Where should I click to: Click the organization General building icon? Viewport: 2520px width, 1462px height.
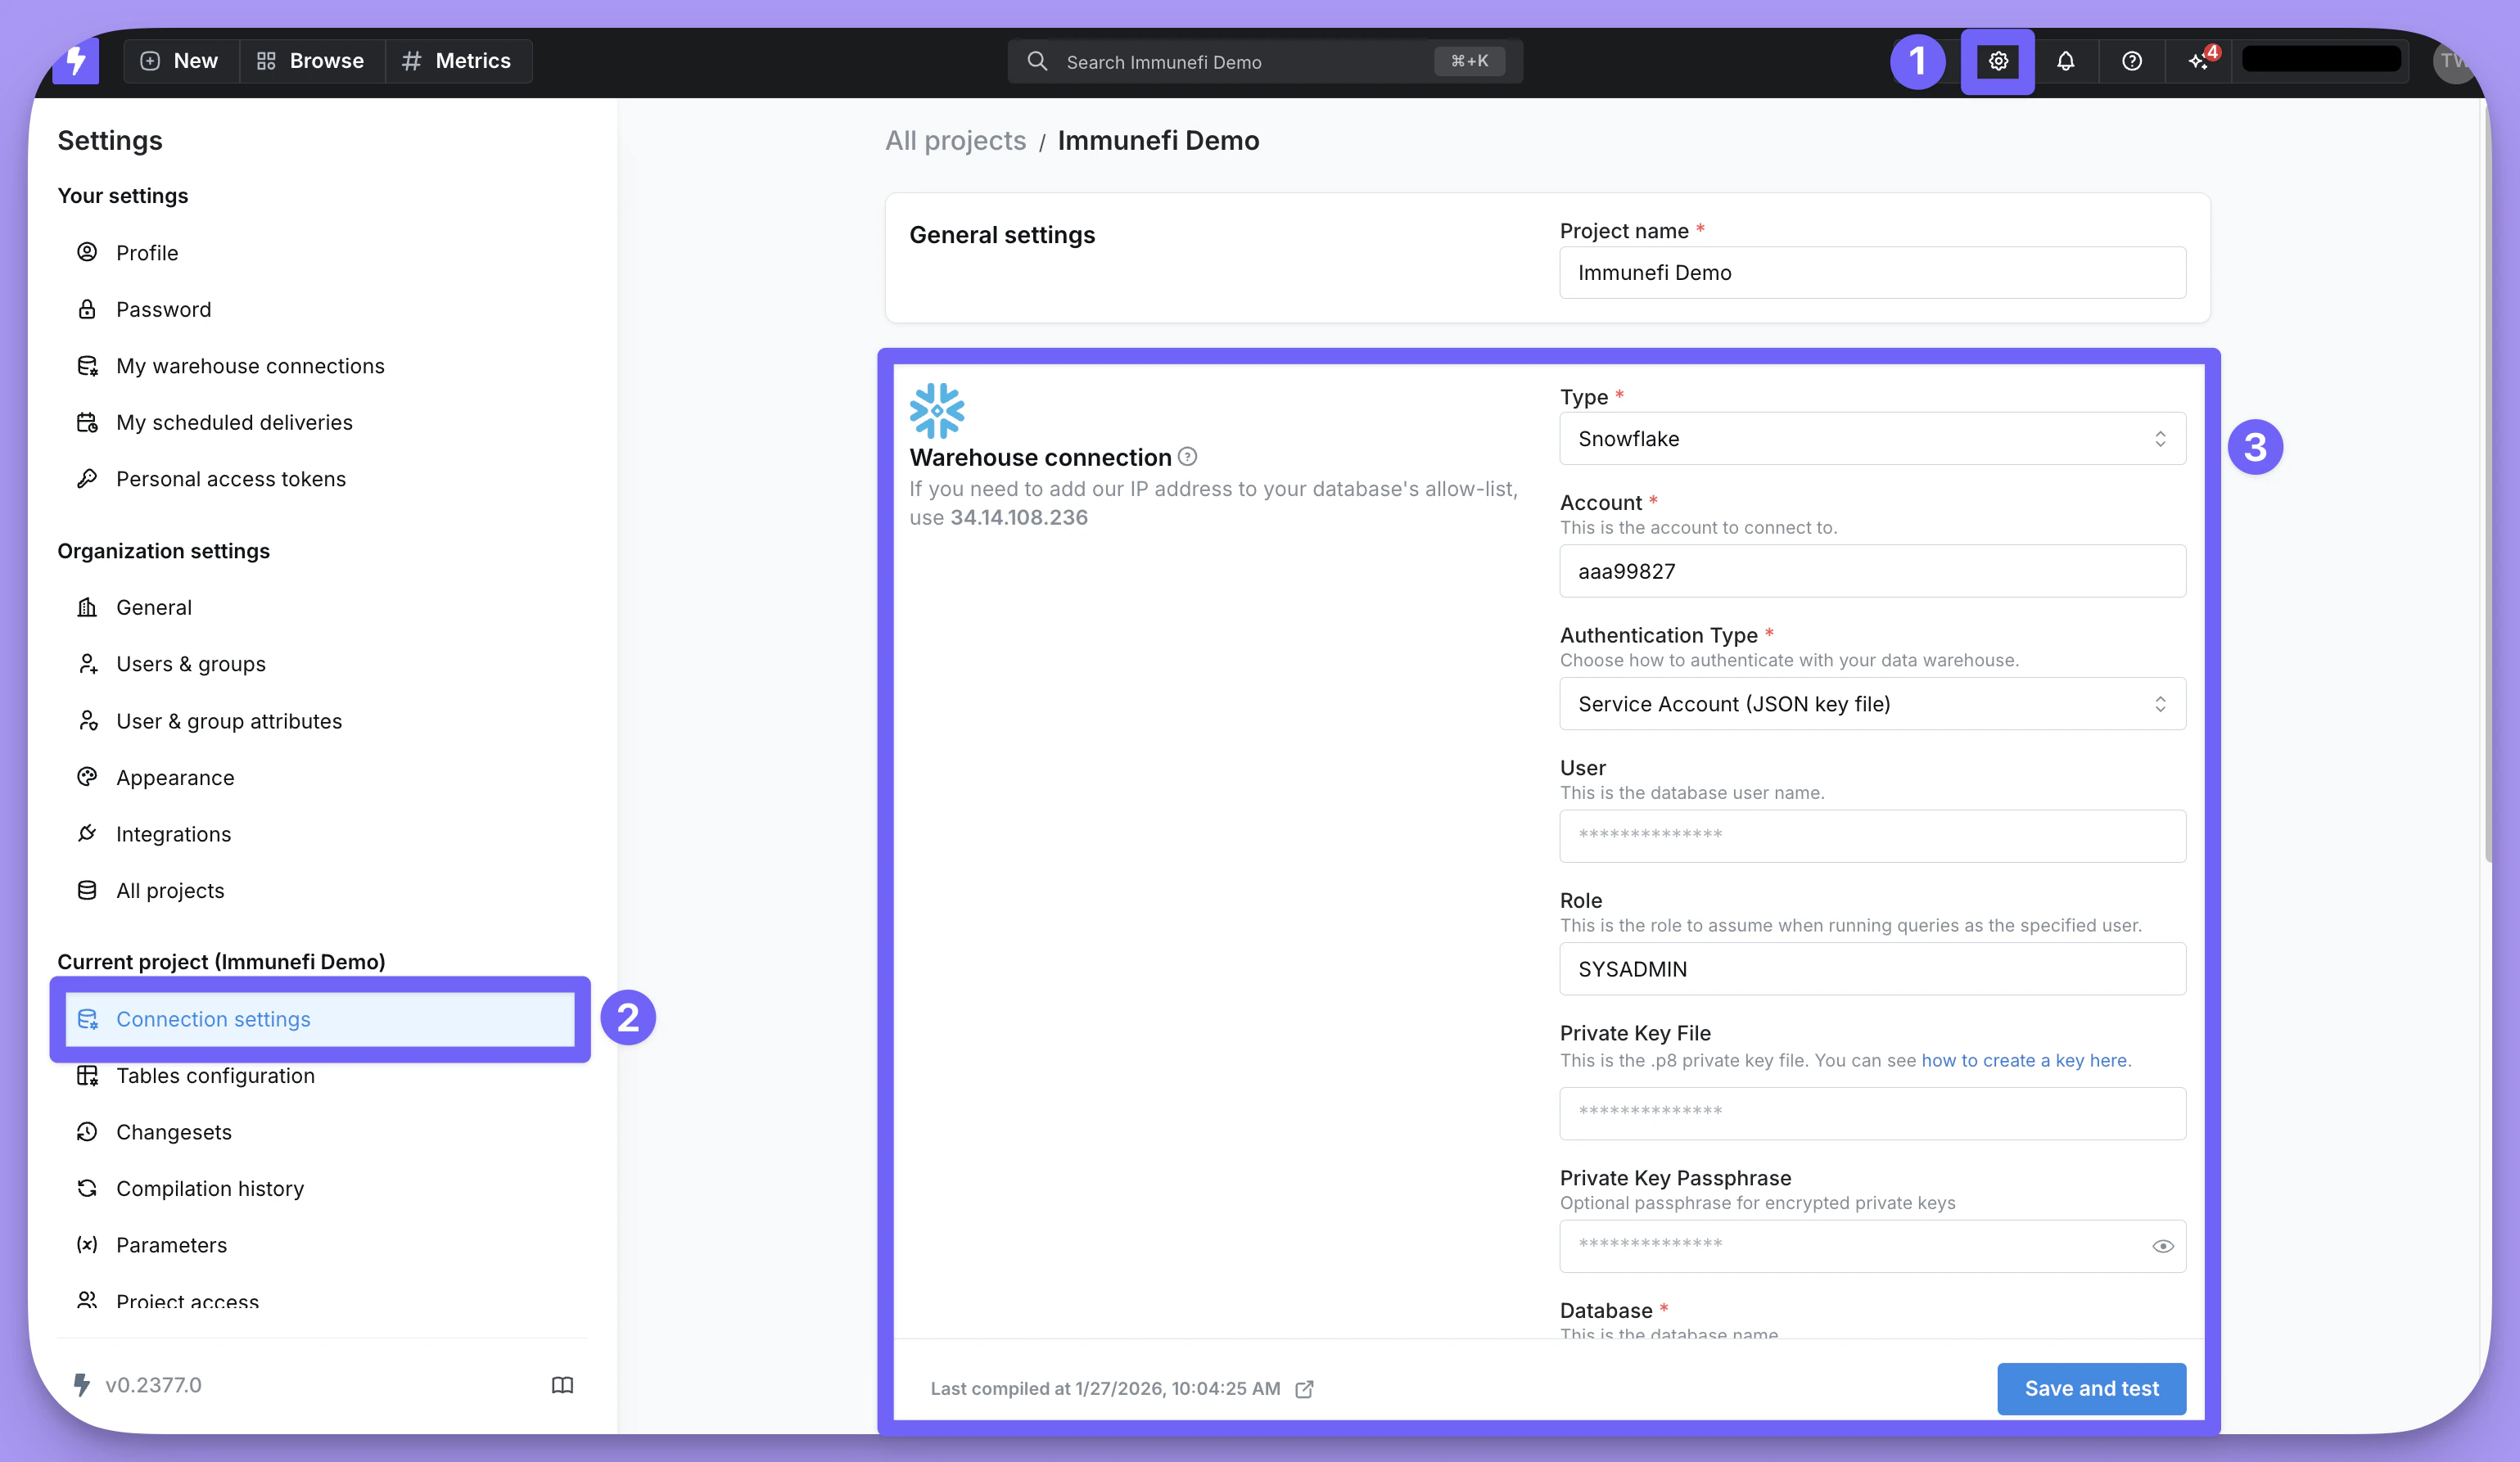[87, 607]
